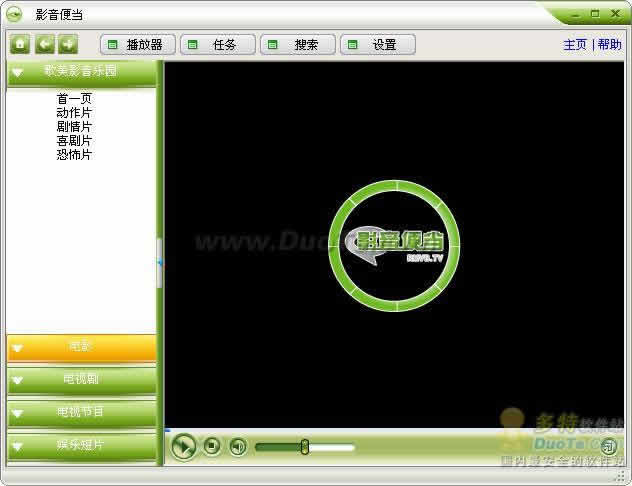Click the video display area logo
632x486 pixels.
pos(394,245)
